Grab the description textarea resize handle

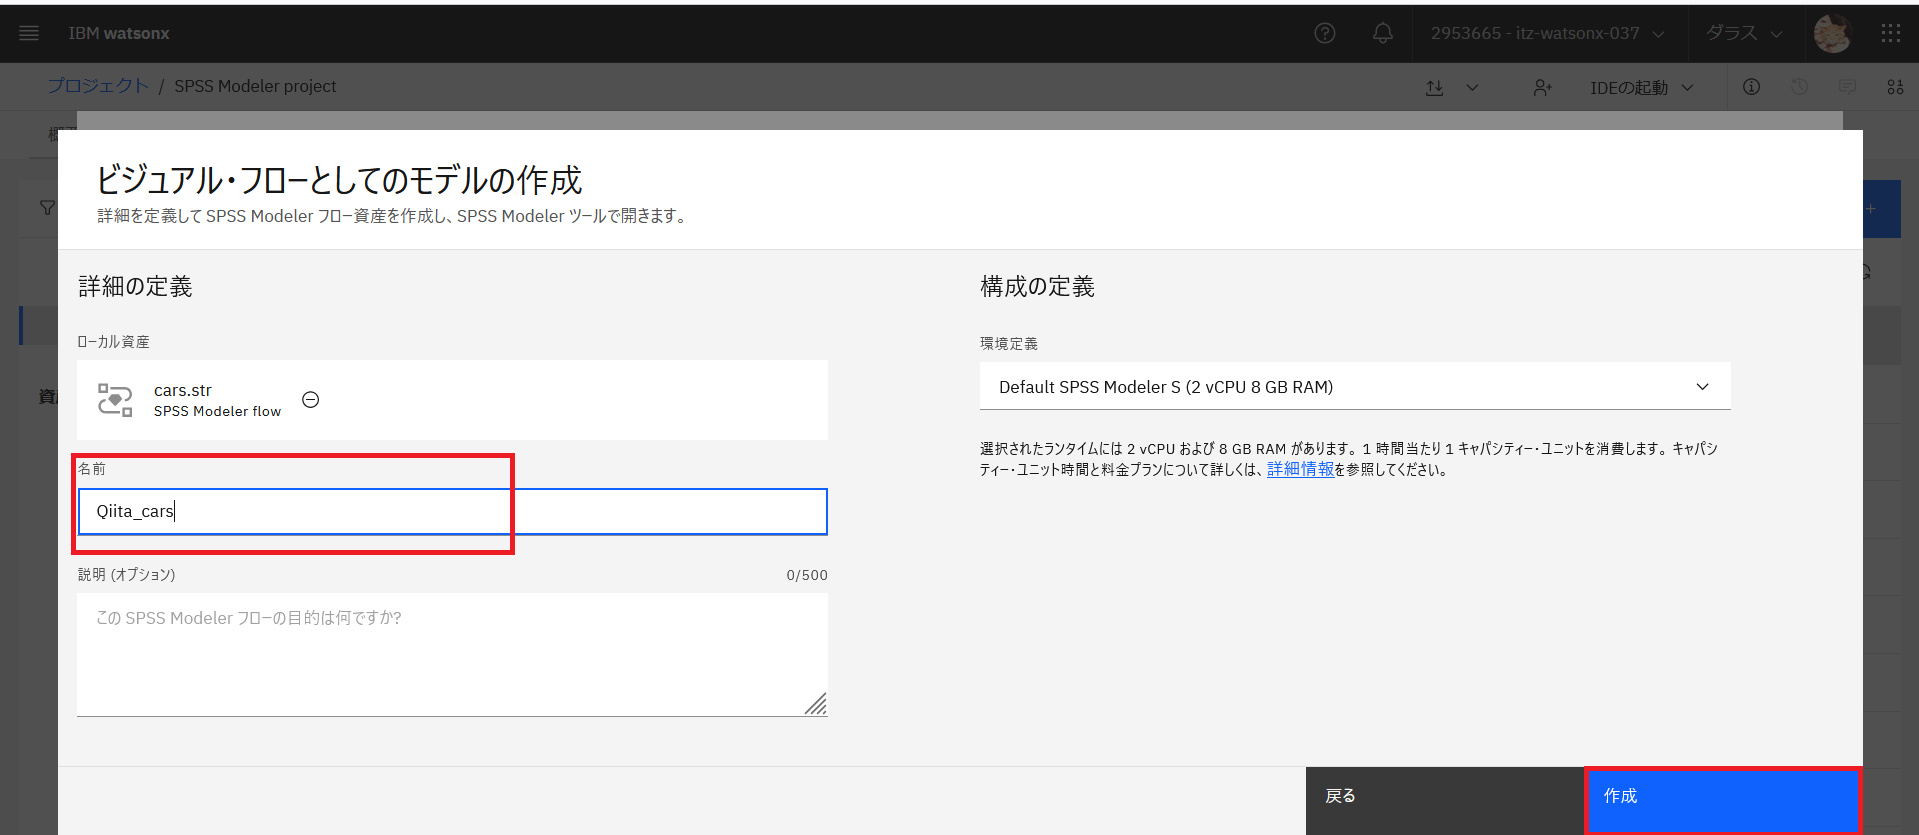pyautogui.click(x=816, y=704)
